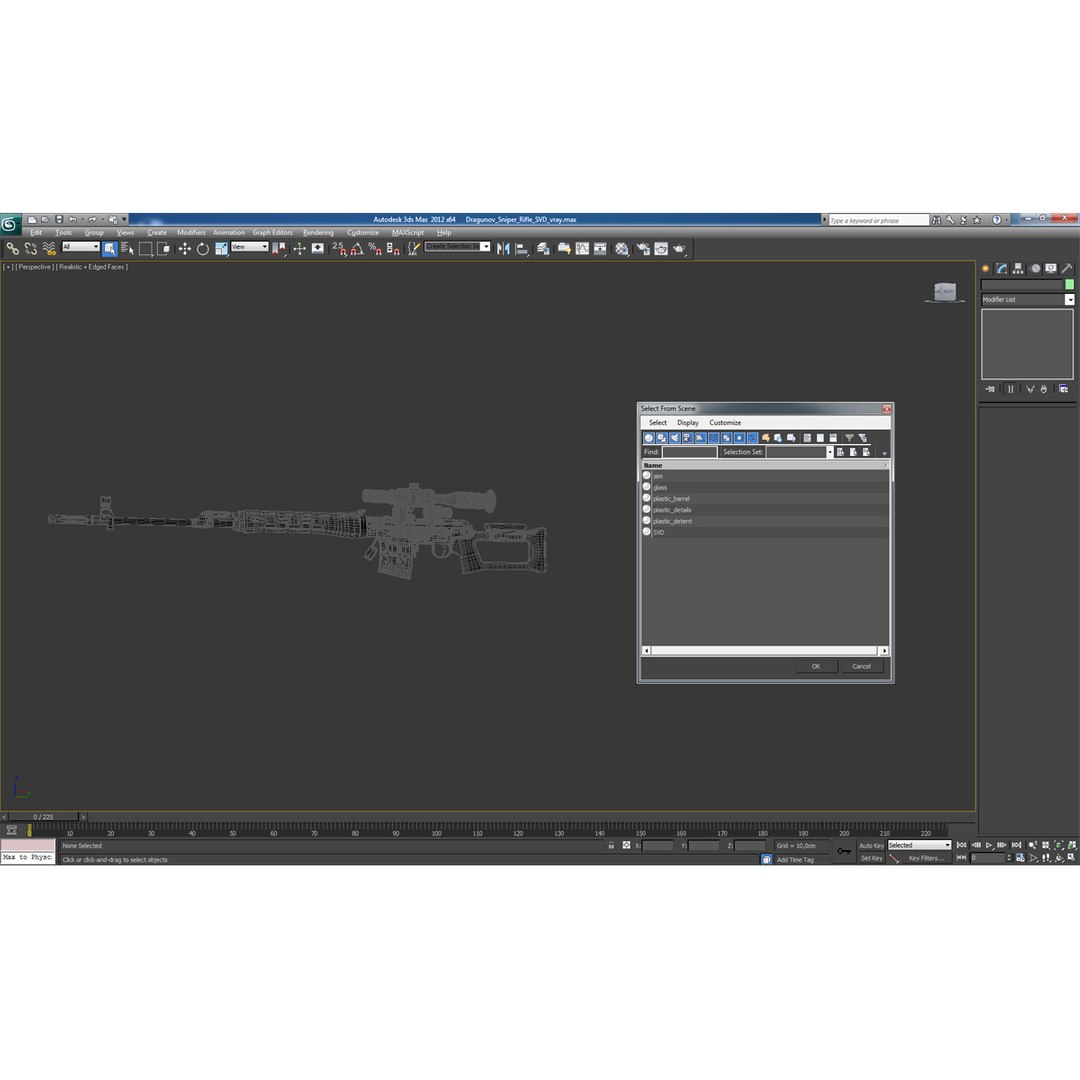The image size is (1080, 1080).
Task: Open the Material Editor
Action: point(622,249)
